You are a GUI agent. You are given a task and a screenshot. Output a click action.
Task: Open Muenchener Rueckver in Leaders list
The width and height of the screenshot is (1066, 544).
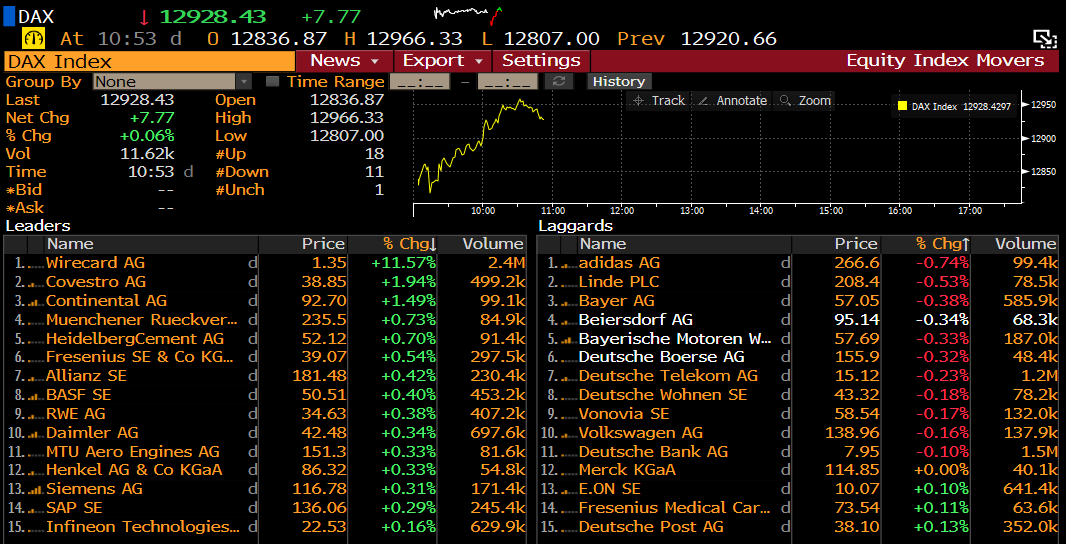(x=142, y=320)
